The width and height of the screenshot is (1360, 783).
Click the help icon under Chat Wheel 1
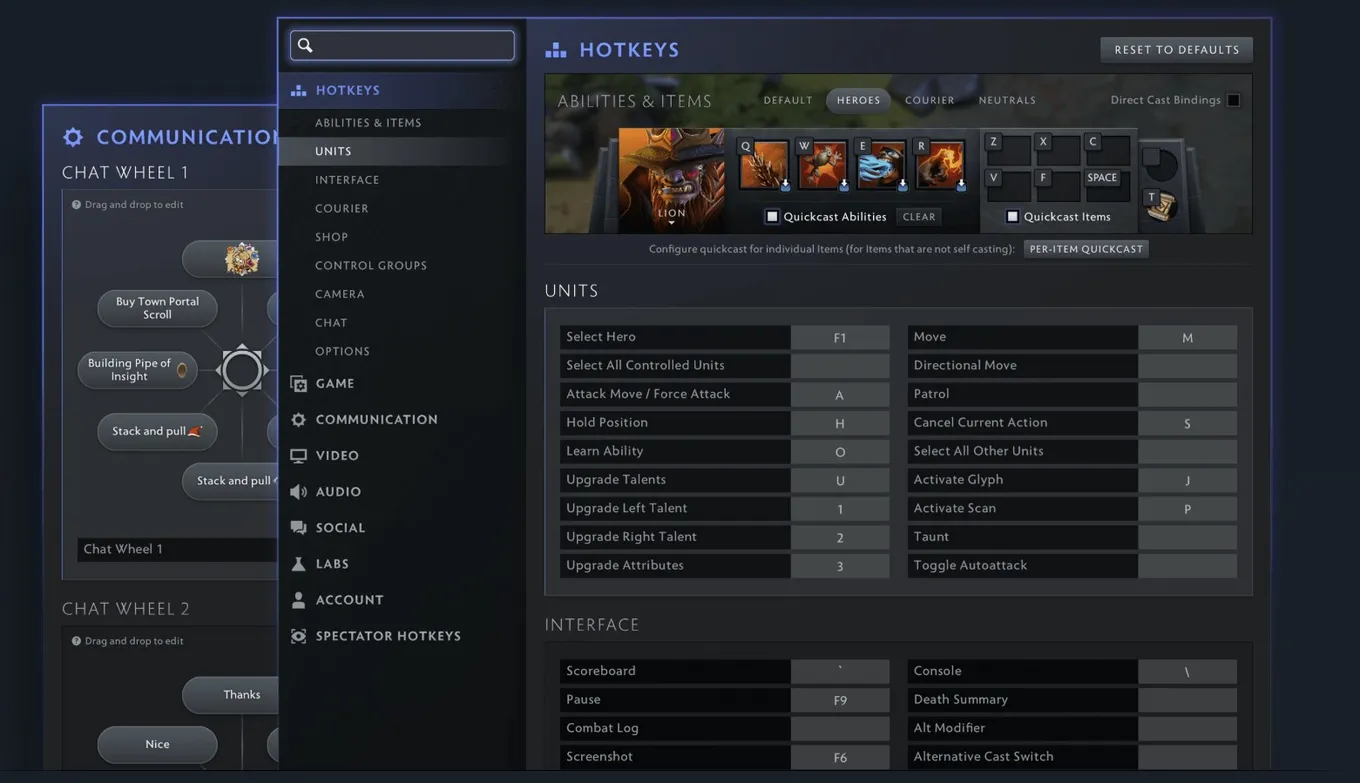[76, 205]
